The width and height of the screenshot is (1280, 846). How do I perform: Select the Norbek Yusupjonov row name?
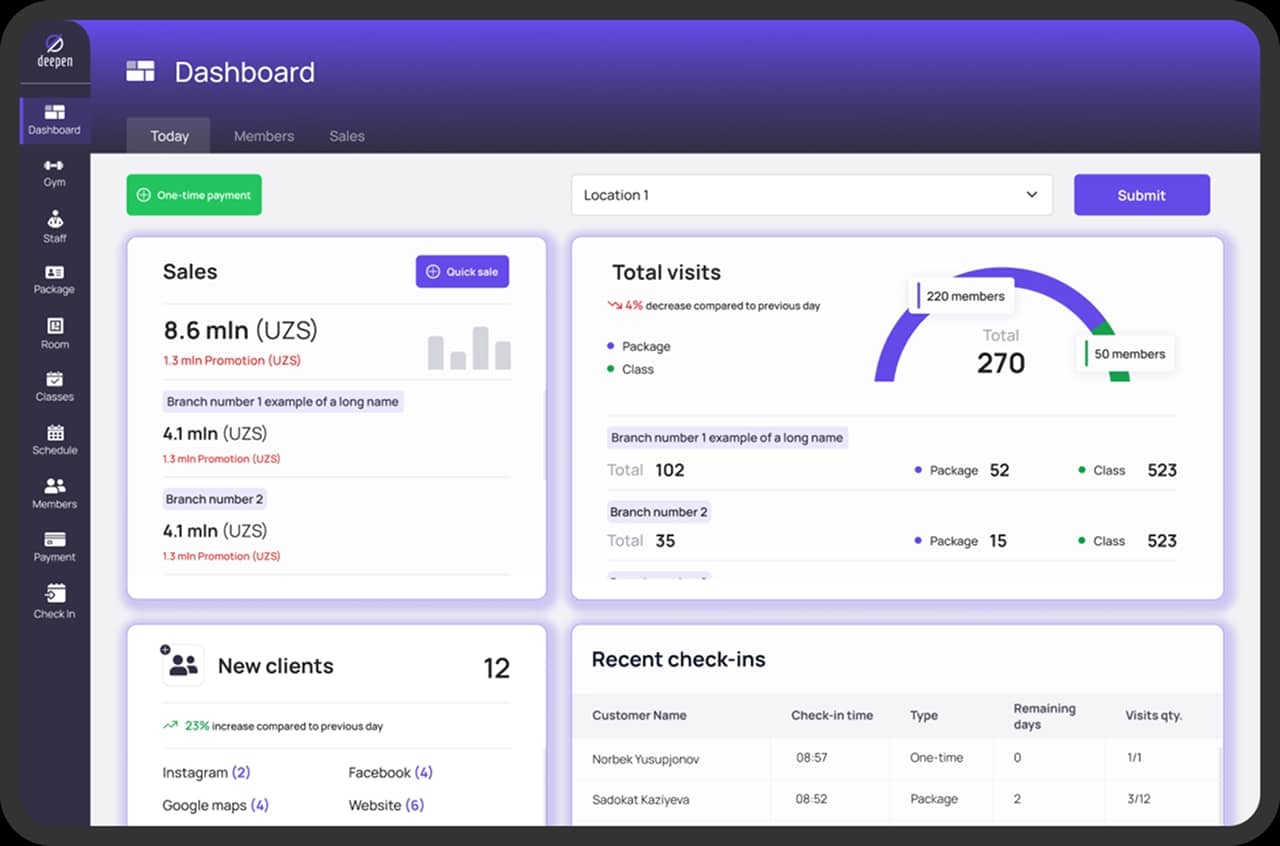(645, 759)
